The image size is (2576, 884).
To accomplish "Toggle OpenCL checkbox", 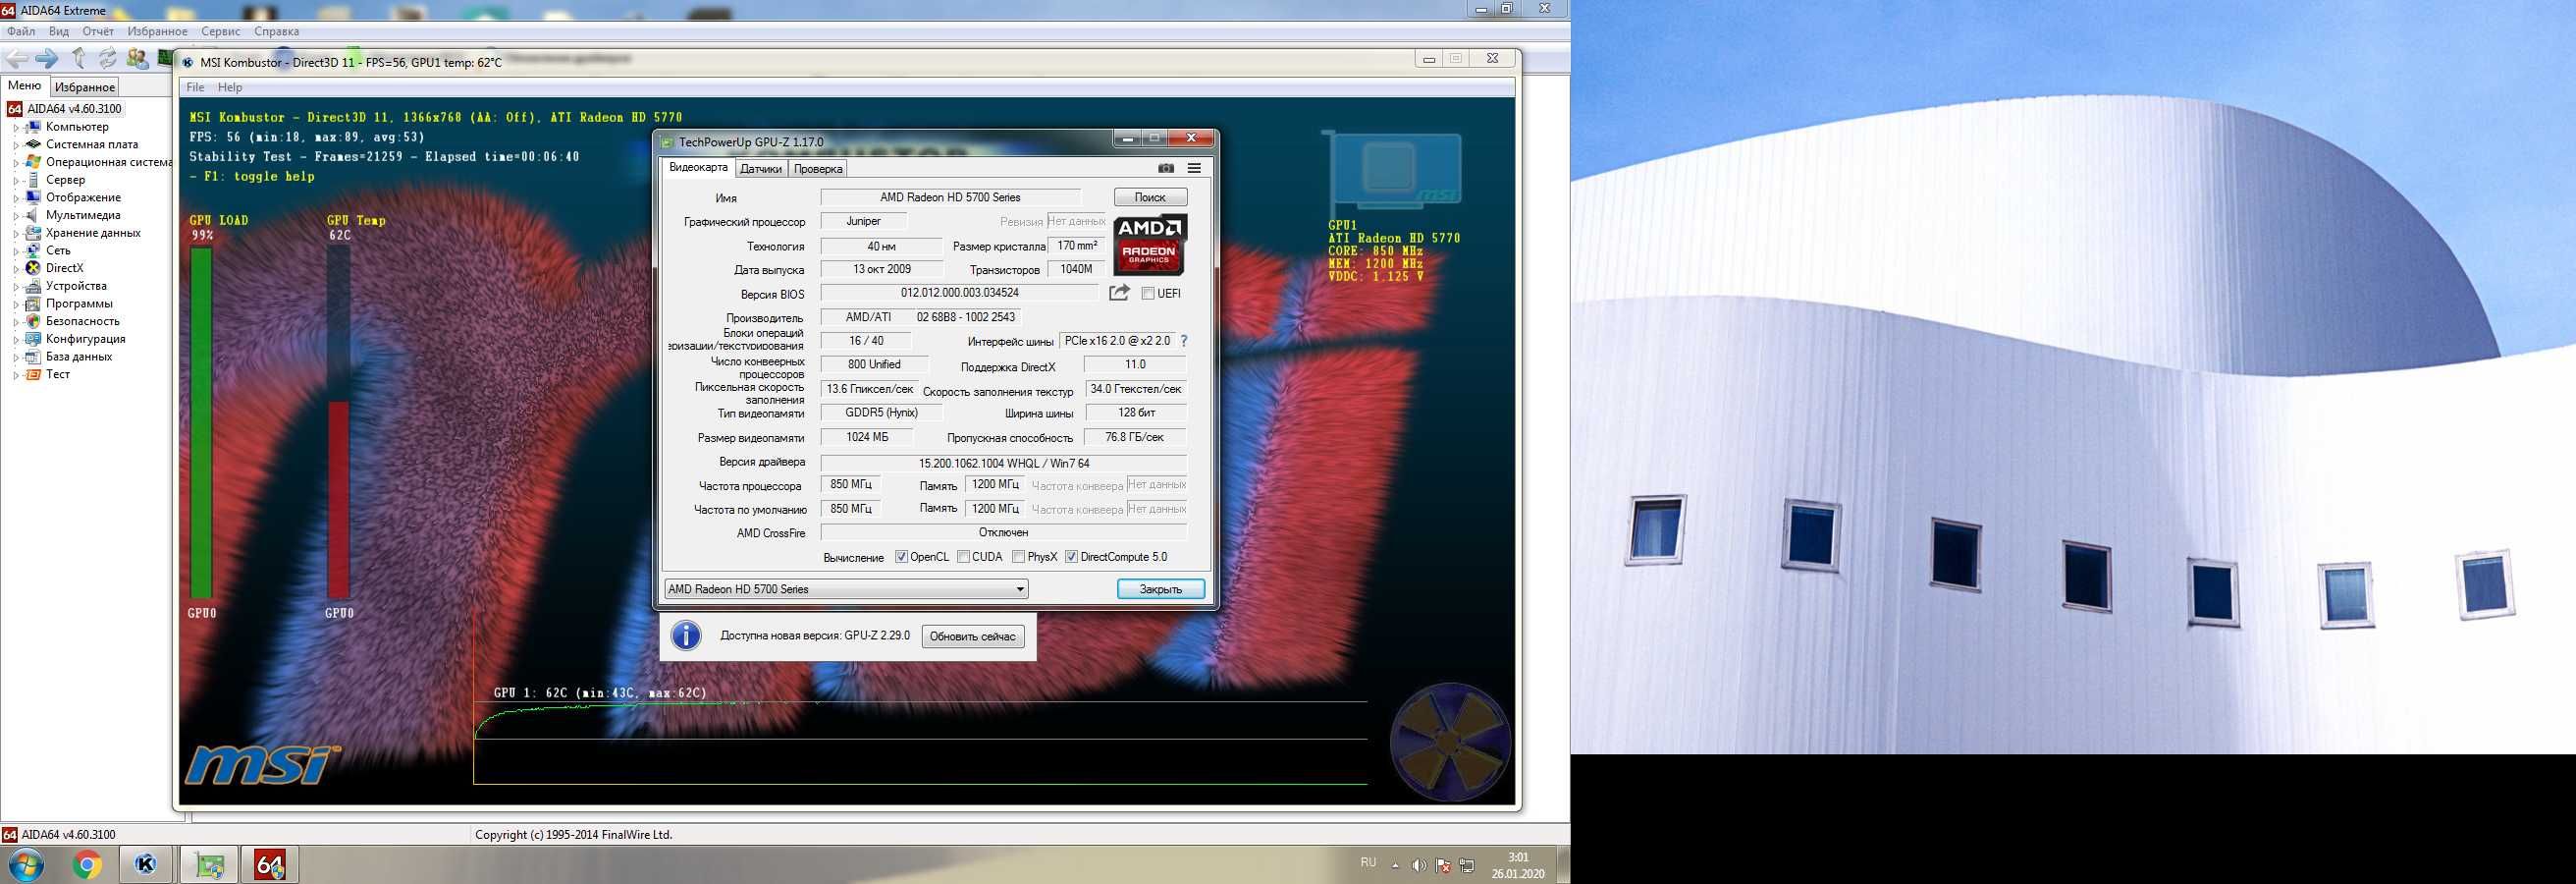I will pyautogui.click(x=901, y=557).
